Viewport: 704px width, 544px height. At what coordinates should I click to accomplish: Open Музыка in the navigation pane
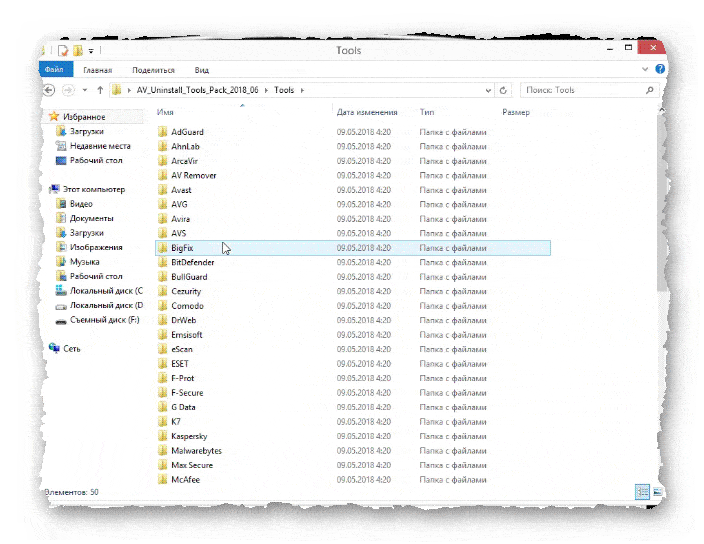[84, 262]
